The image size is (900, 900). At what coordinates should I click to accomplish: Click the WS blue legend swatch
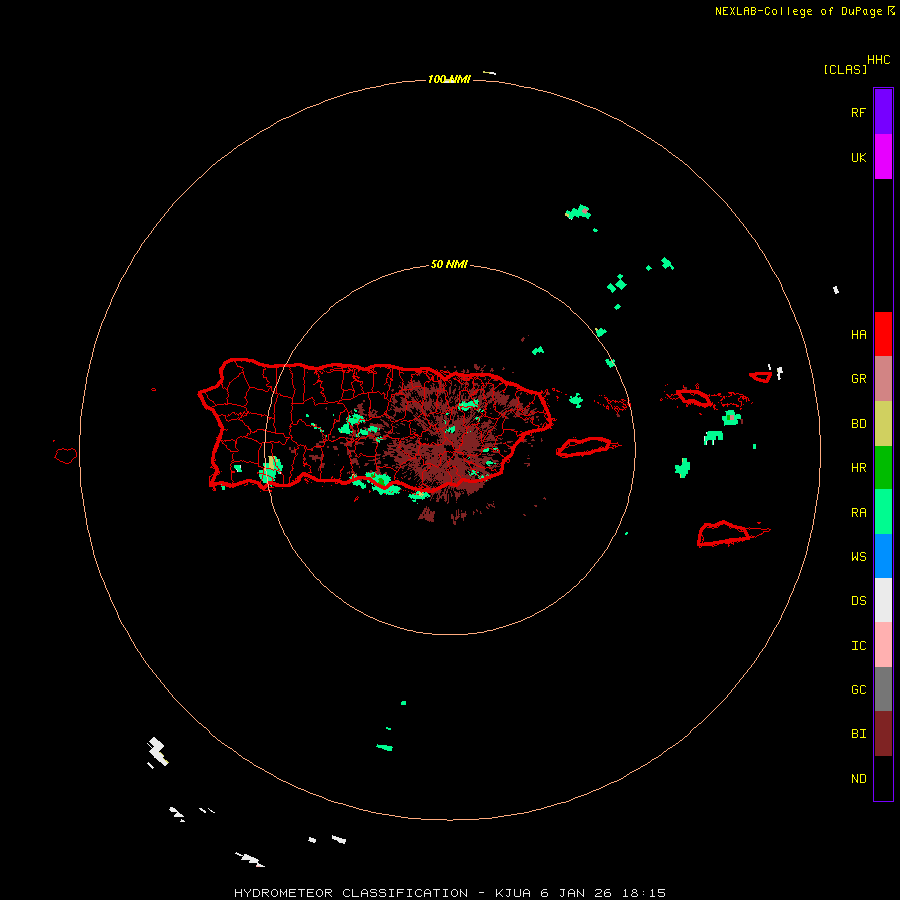click(883, 556)
